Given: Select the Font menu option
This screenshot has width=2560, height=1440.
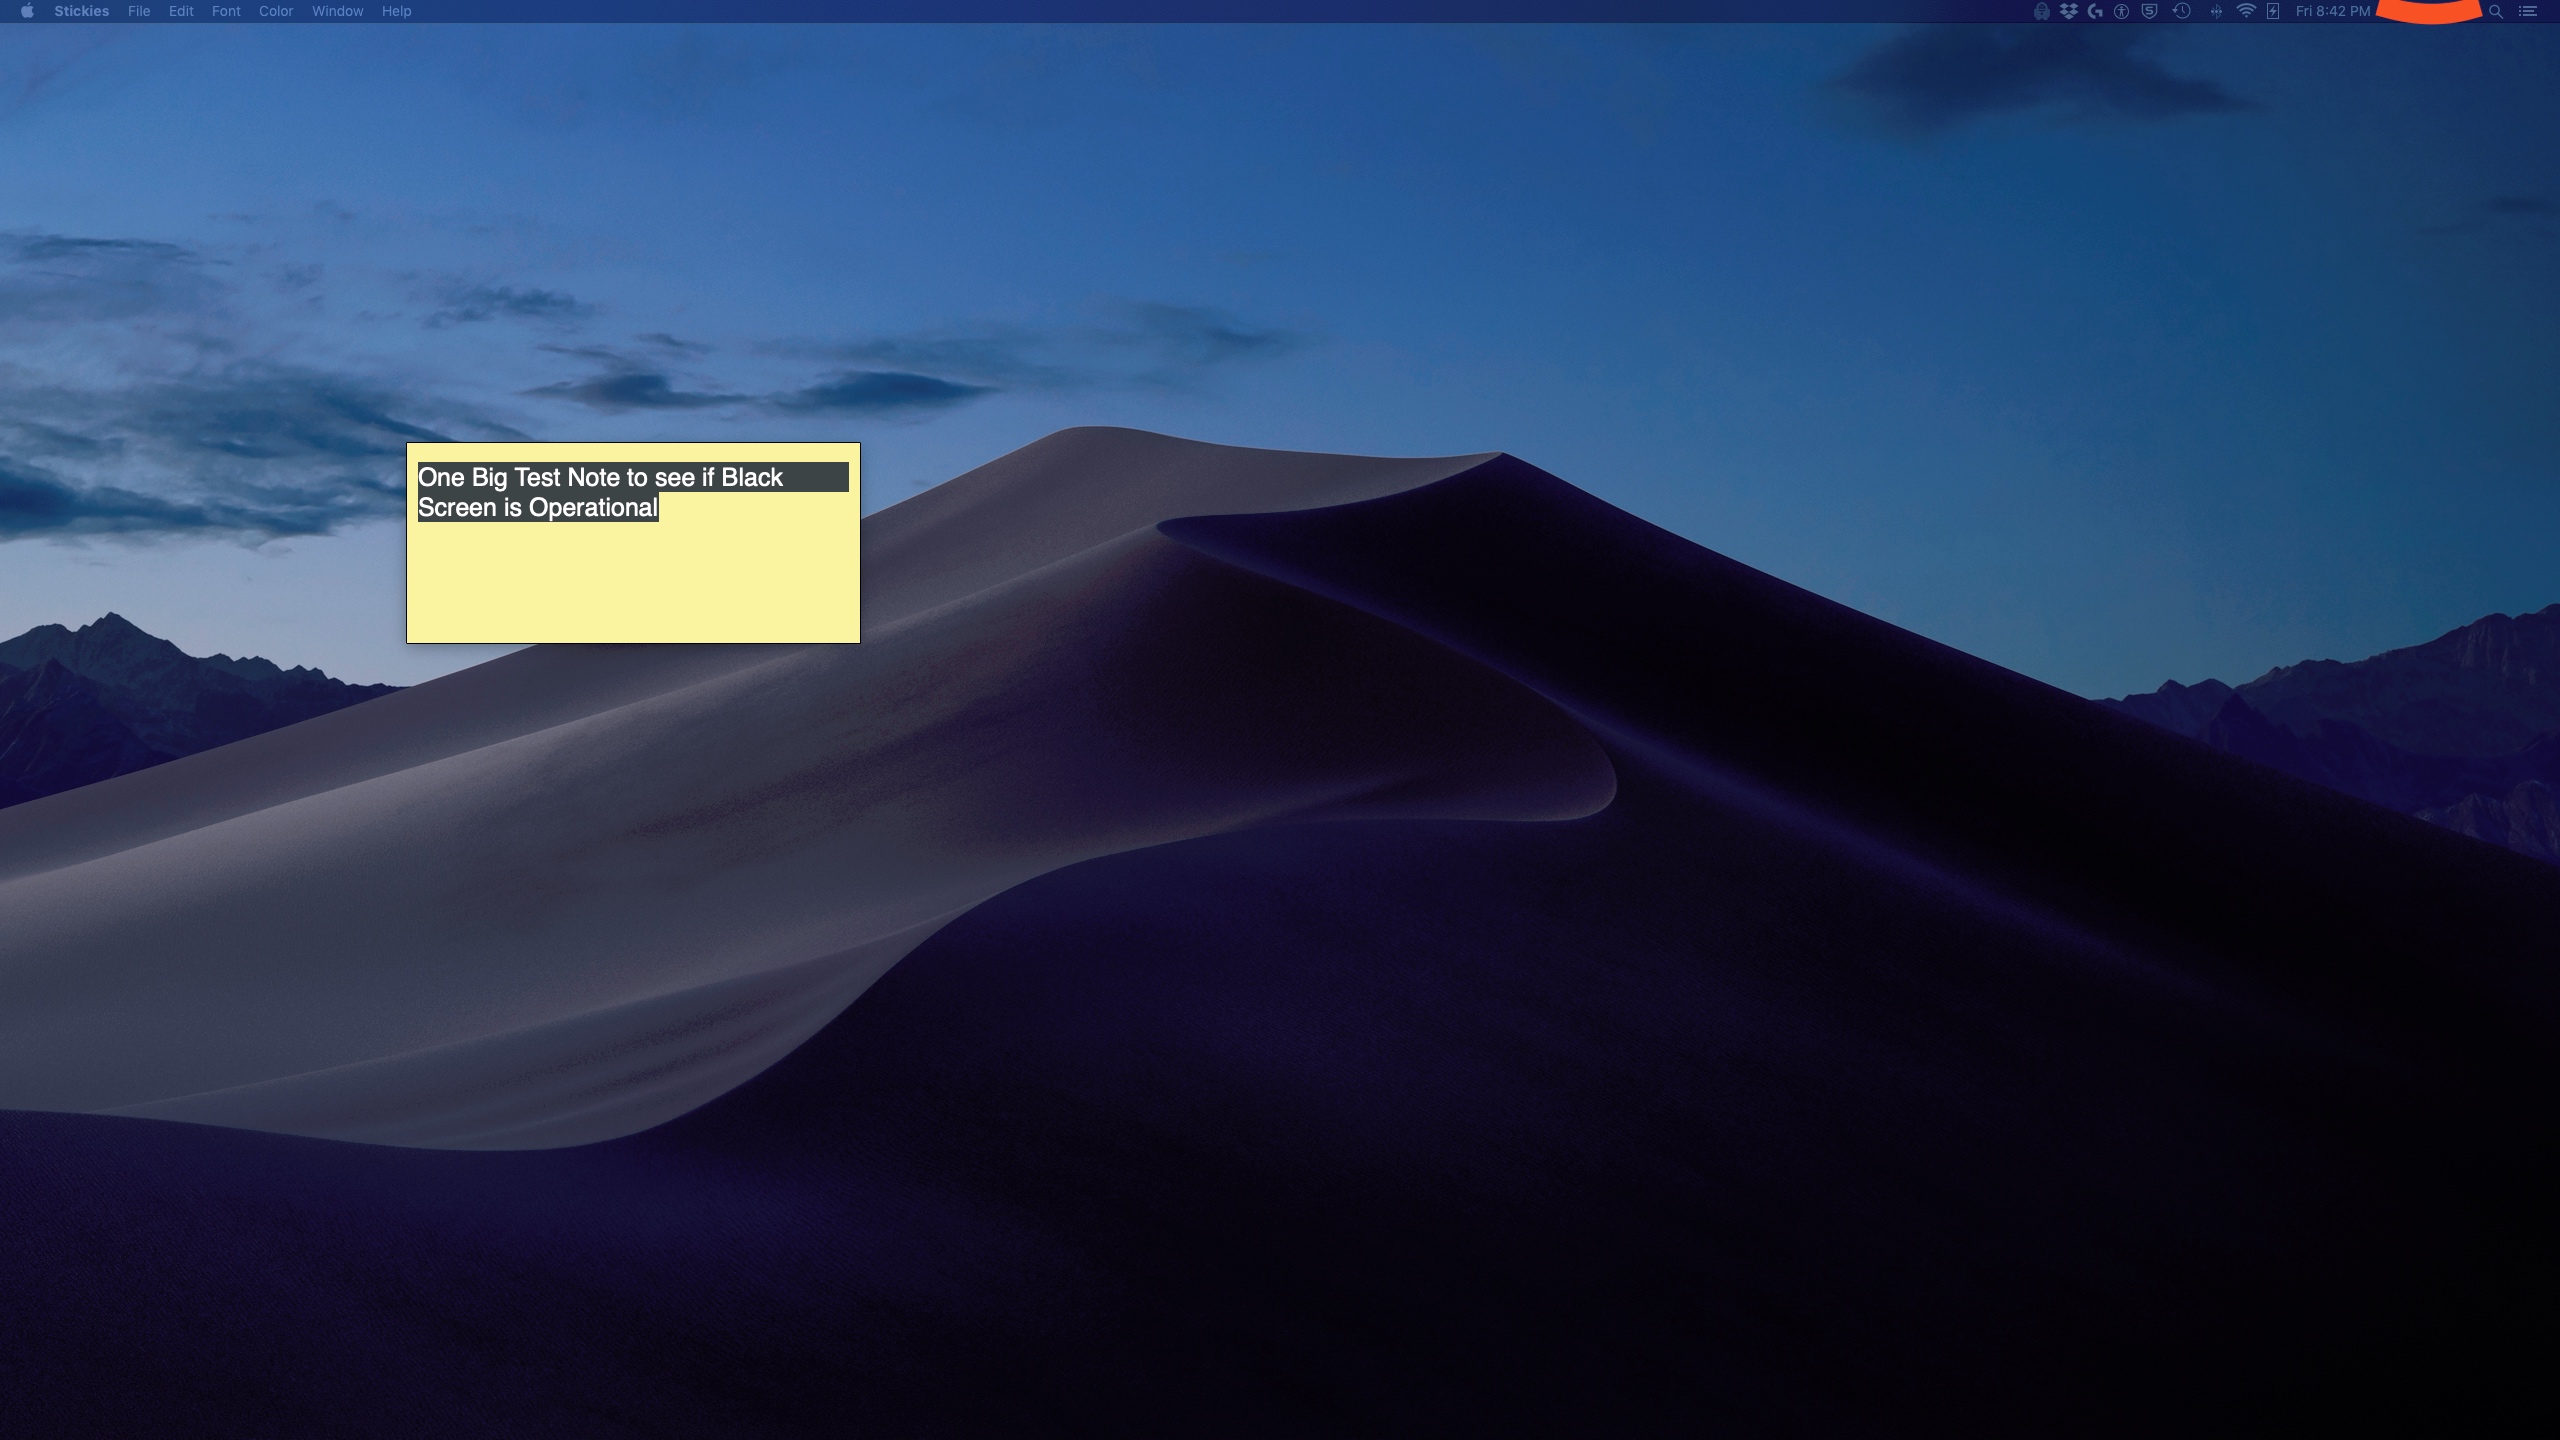Looking at the screenshot, I should coord(225,12).
